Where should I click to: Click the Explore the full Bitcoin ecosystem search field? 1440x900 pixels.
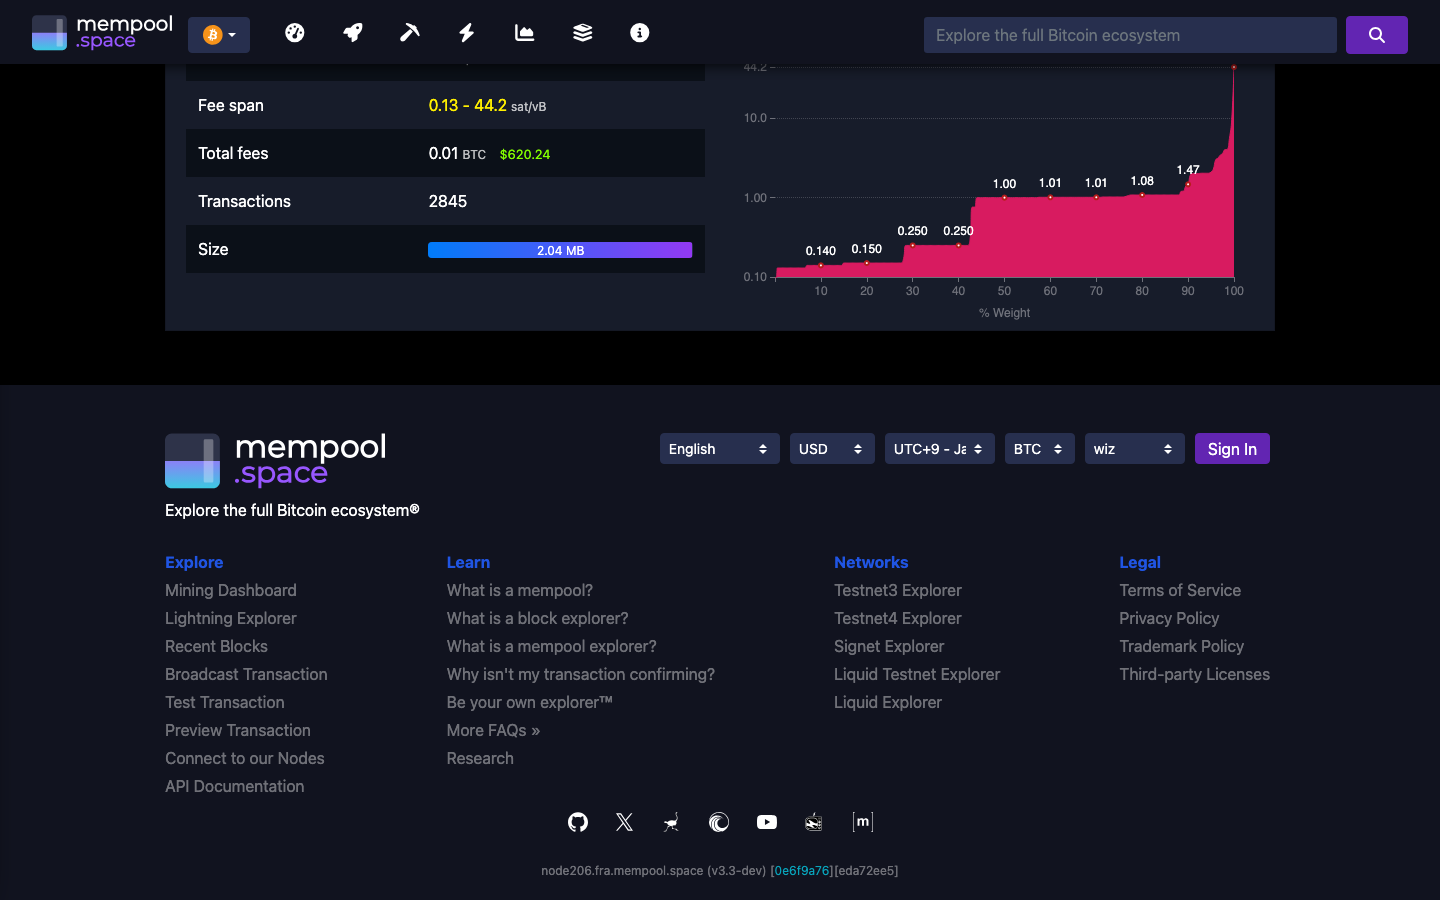(x=1130, y=34)
